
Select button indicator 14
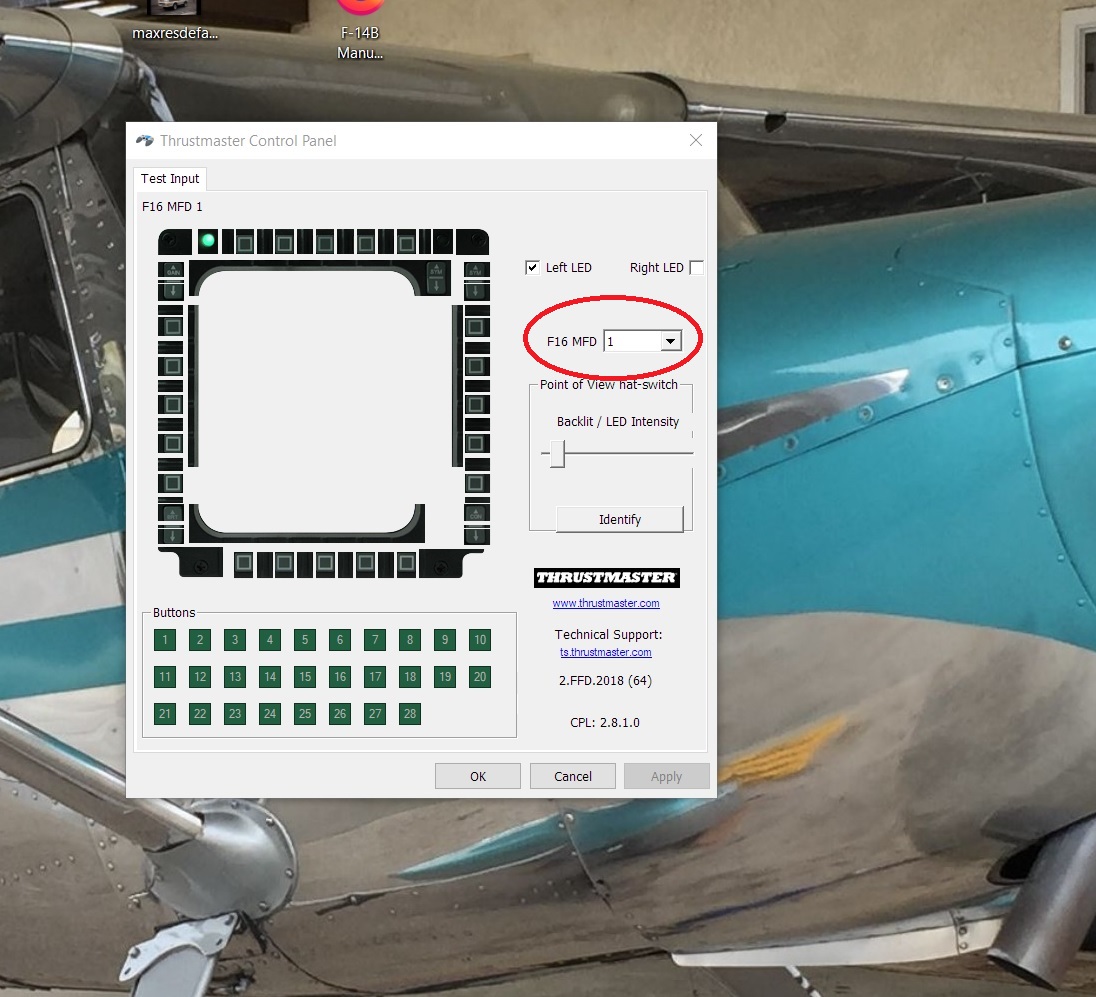(x=270, y=676)
